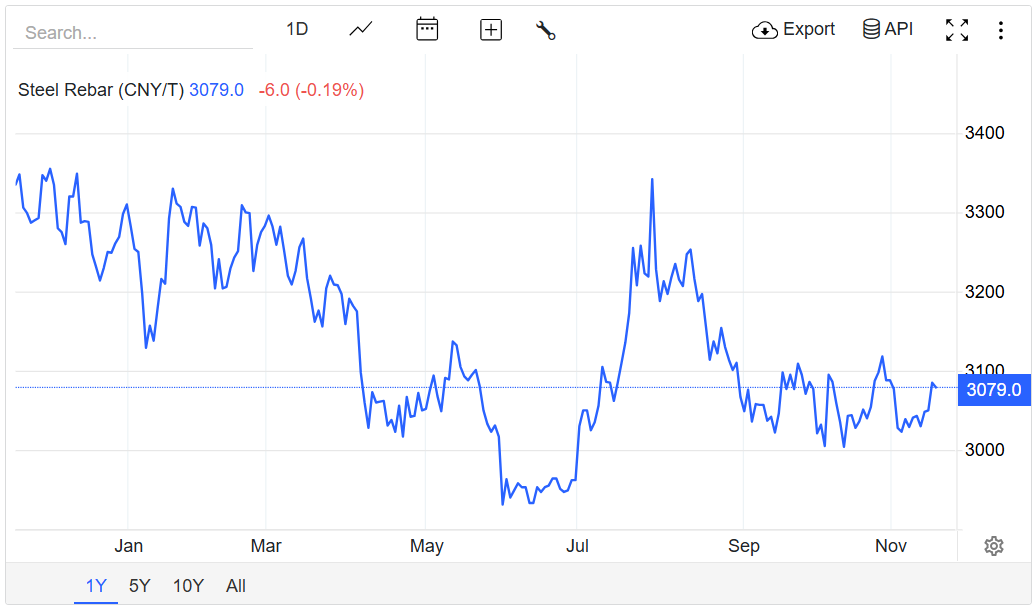Open the three-dot more options menu

1000,30
